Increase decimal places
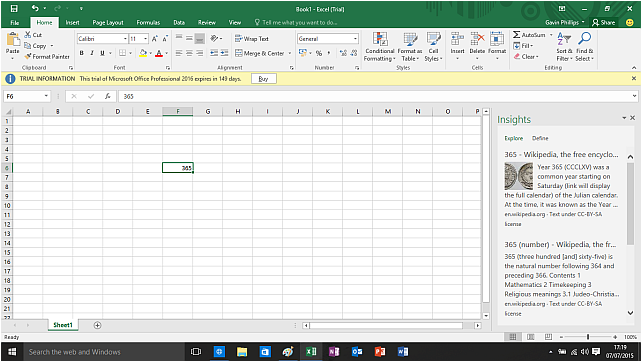641x361 pixels. coord(343,53)
